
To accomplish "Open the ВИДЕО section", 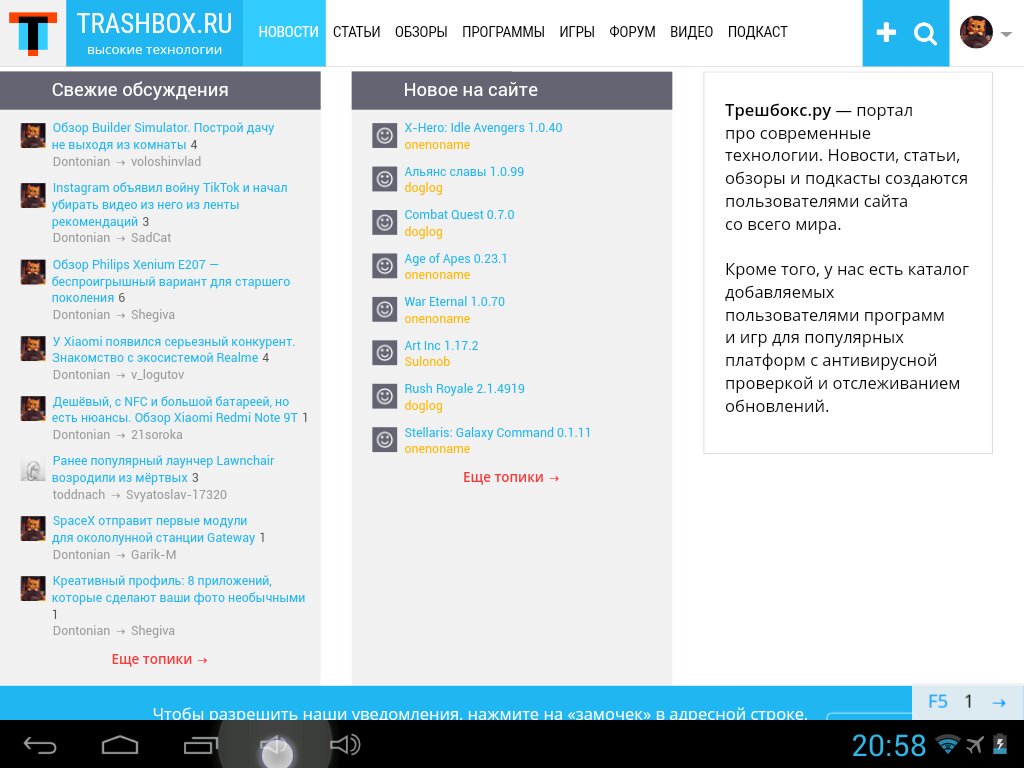I will point(692,32).
